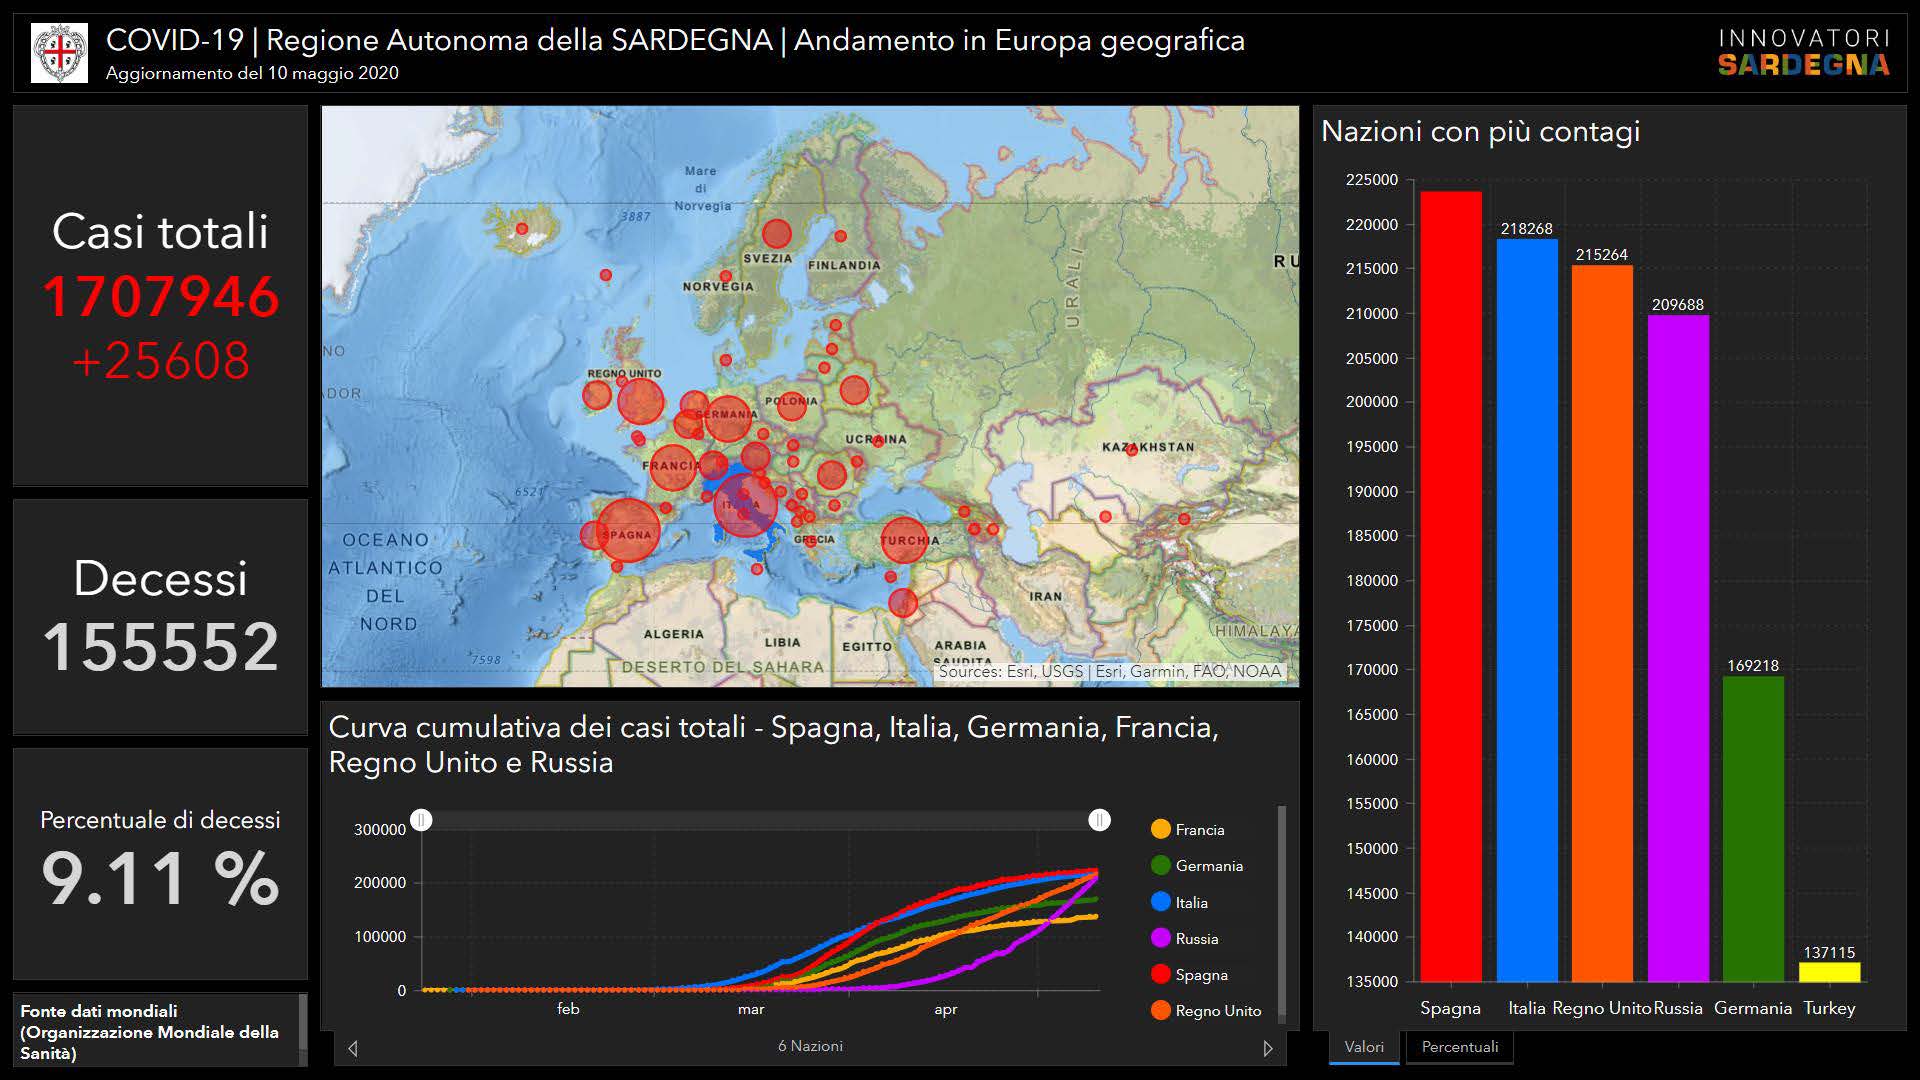The width and height of the screenshot is (1920, 1080).
Task: Click the red marker on Iceland
Action: pyautogui.click(x=521, y=229)
